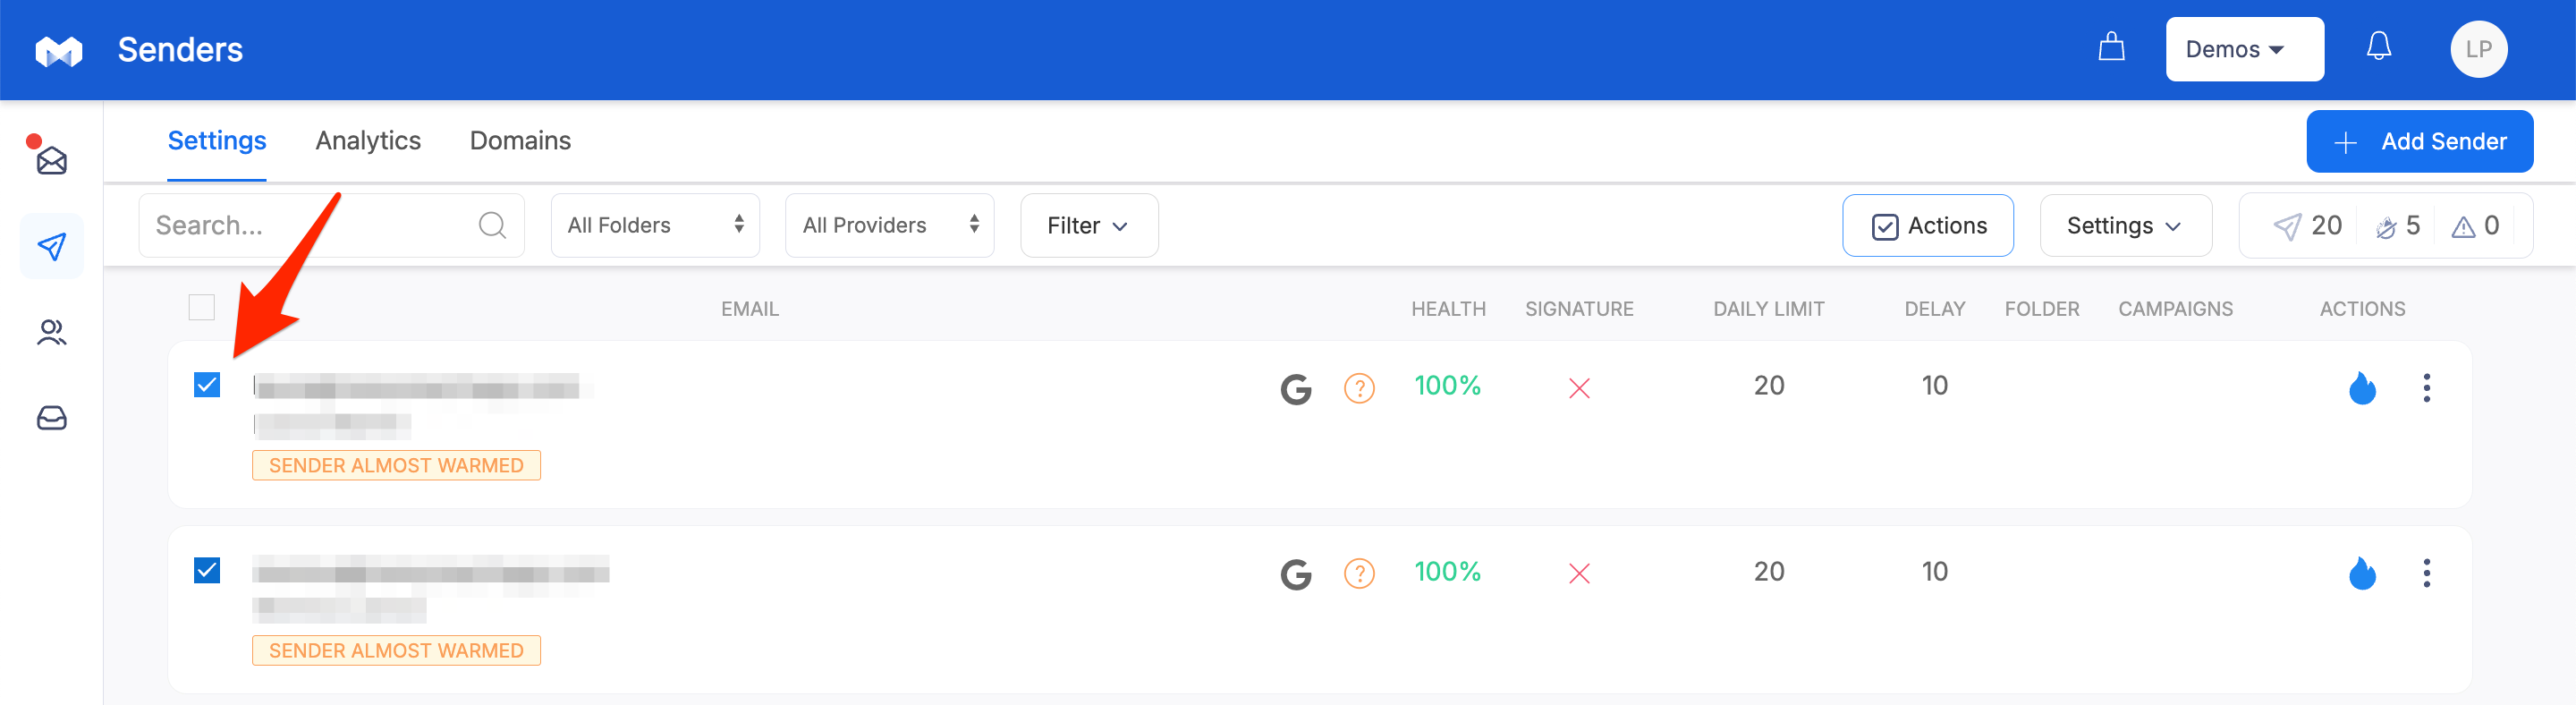
Task: Uncheck the second sender's checkbox
Action: coord(207,571)
